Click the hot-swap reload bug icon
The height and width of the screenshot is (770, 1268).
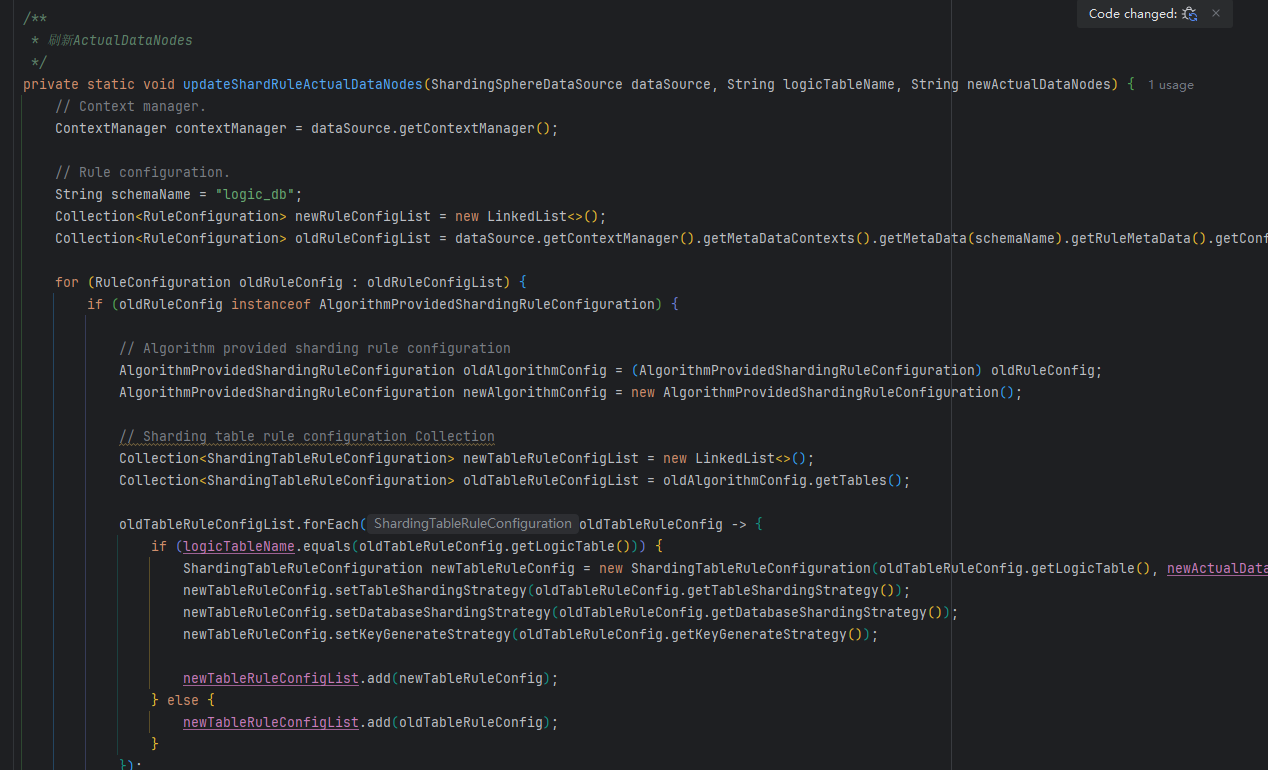tap(1189, 14)
